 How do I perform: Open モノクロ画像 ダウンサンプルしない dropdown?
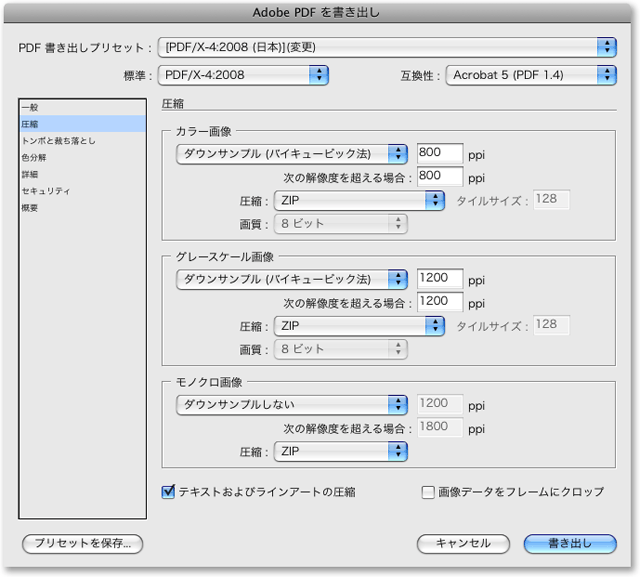pyautogui.click(x=291, y=405)
